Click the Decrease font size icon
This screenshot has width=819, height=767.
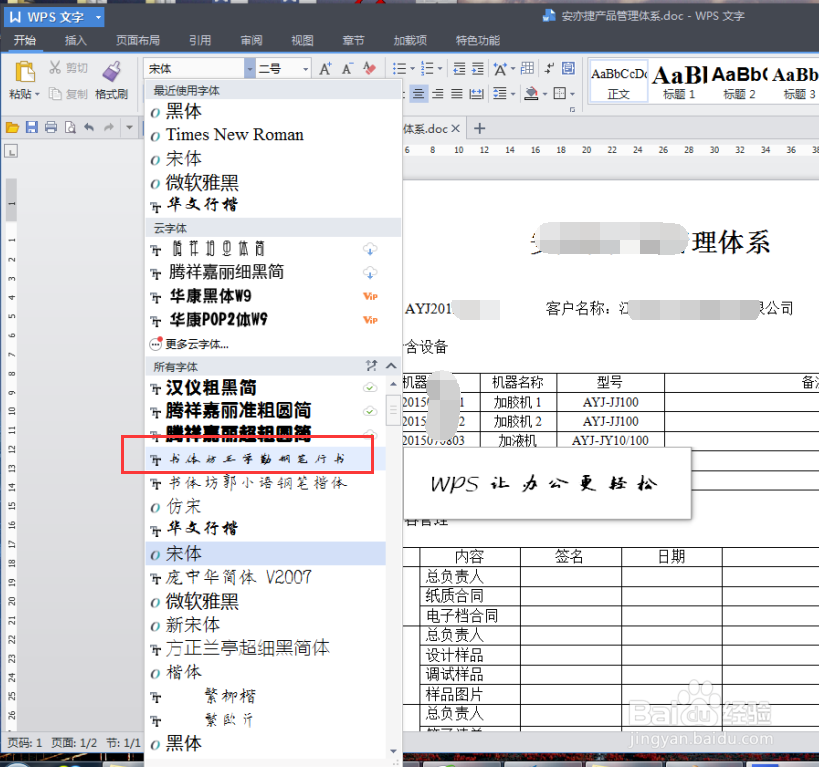pos(347,69)
